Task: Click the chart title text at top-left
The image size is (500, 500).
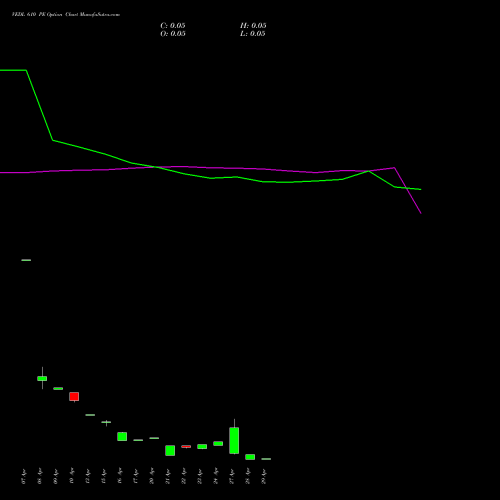Action: point(66,15)
